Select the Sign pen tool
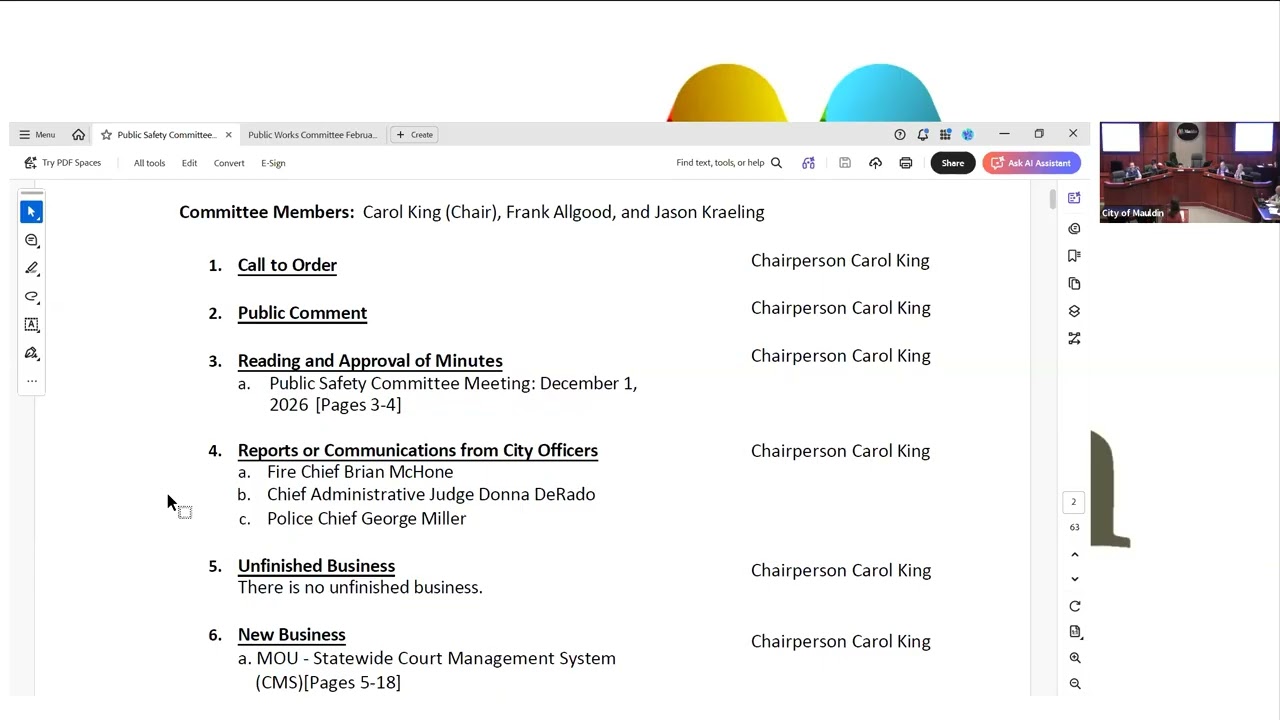This screenshot has width=1280, height=720. click(x=32, y=353)
